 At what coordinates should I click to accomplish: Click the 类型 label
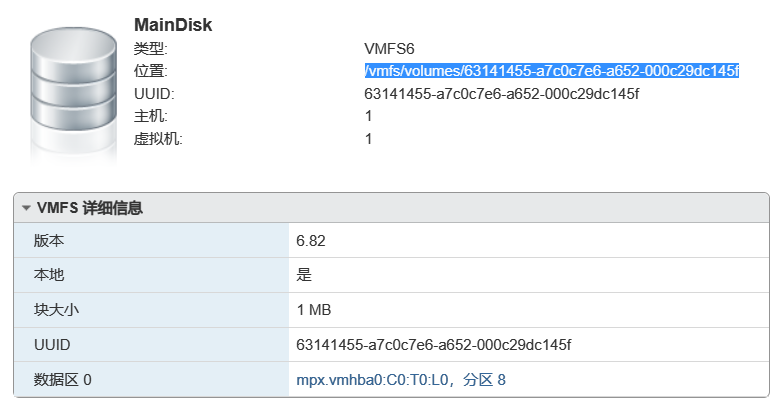click(x=151, y=48)
